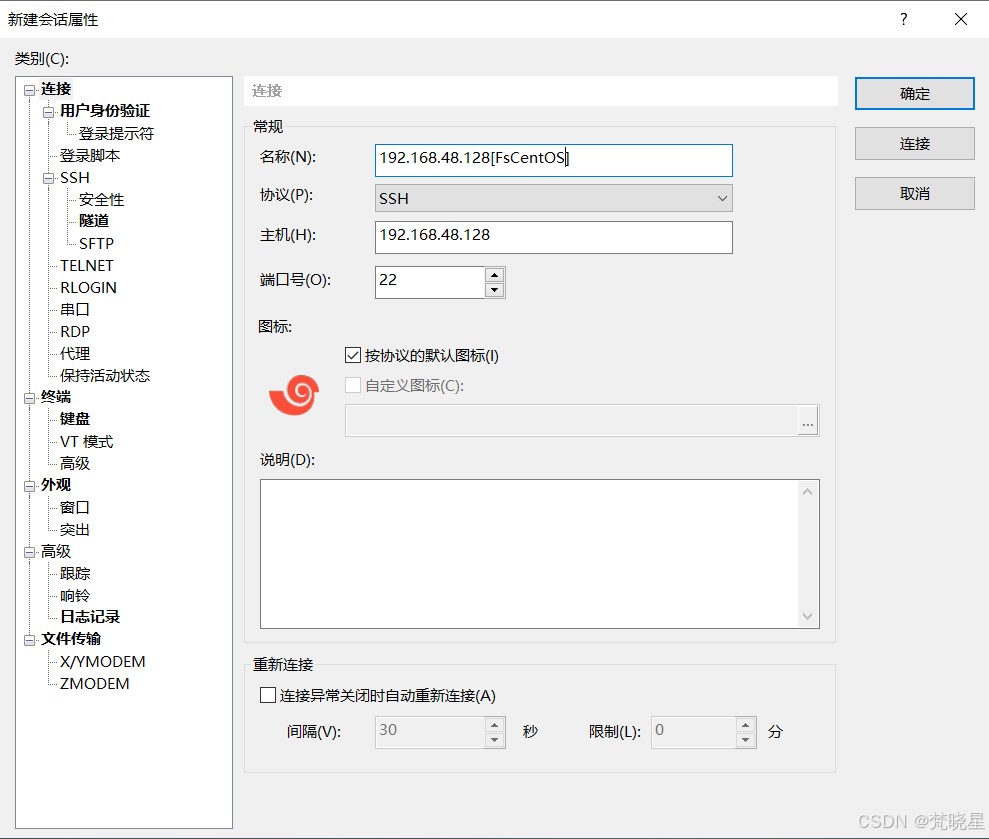The image size is (989, 839).
Task: Collapse the 文件传输 tree node
Action: click(x=29, y=640)
